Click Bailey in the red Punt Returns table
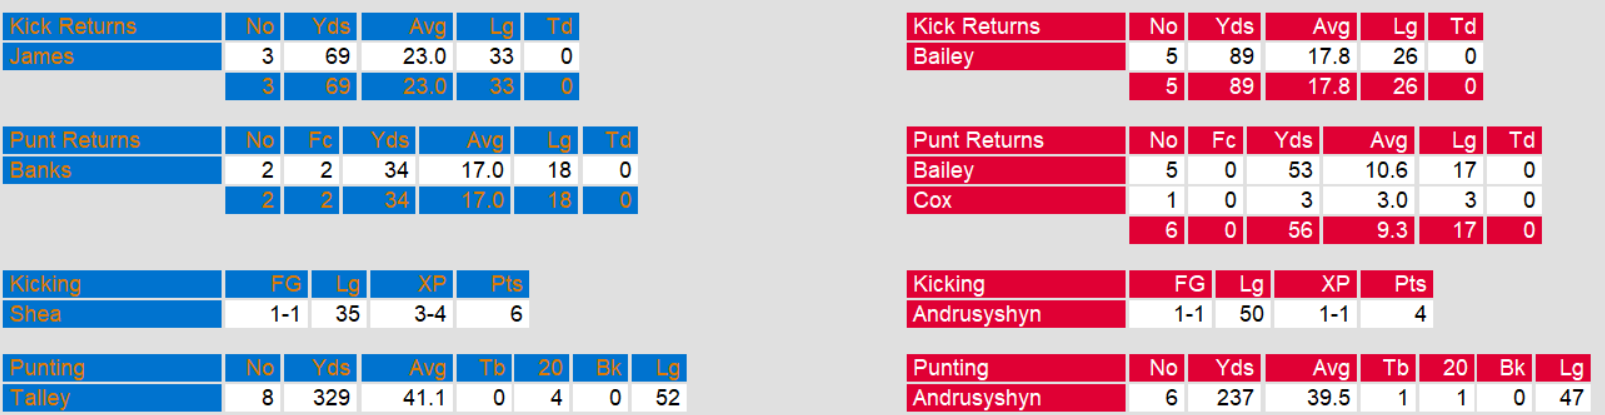Image resolution: width=1605 pixels, height=415 pixels. (x=943, y=171)
